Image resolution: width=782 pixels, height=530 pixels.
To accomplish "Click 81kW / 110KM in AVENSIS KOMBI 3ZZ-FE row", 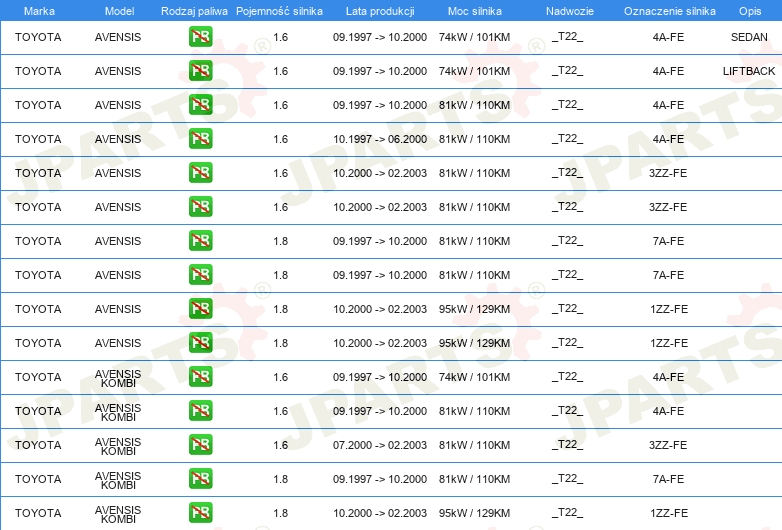I will pos(474,445).
